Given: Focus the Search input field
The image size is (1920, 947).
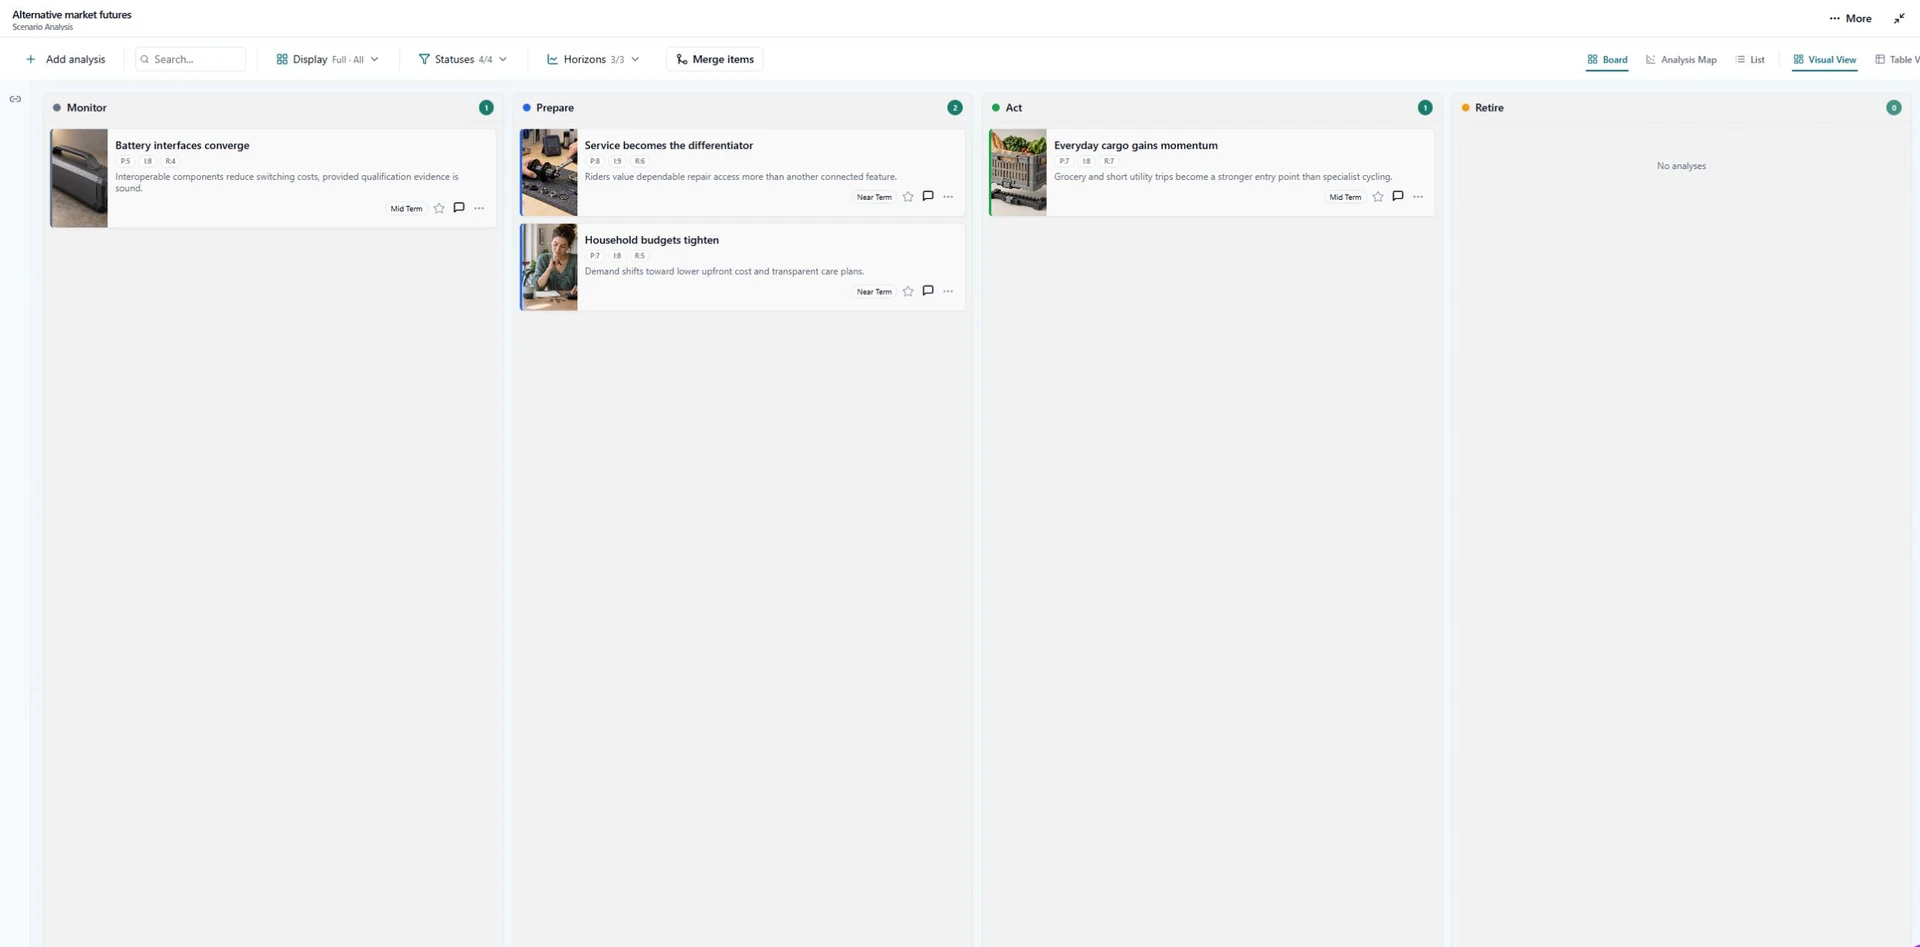Looking at the screenshot, I should coord(190,59).
